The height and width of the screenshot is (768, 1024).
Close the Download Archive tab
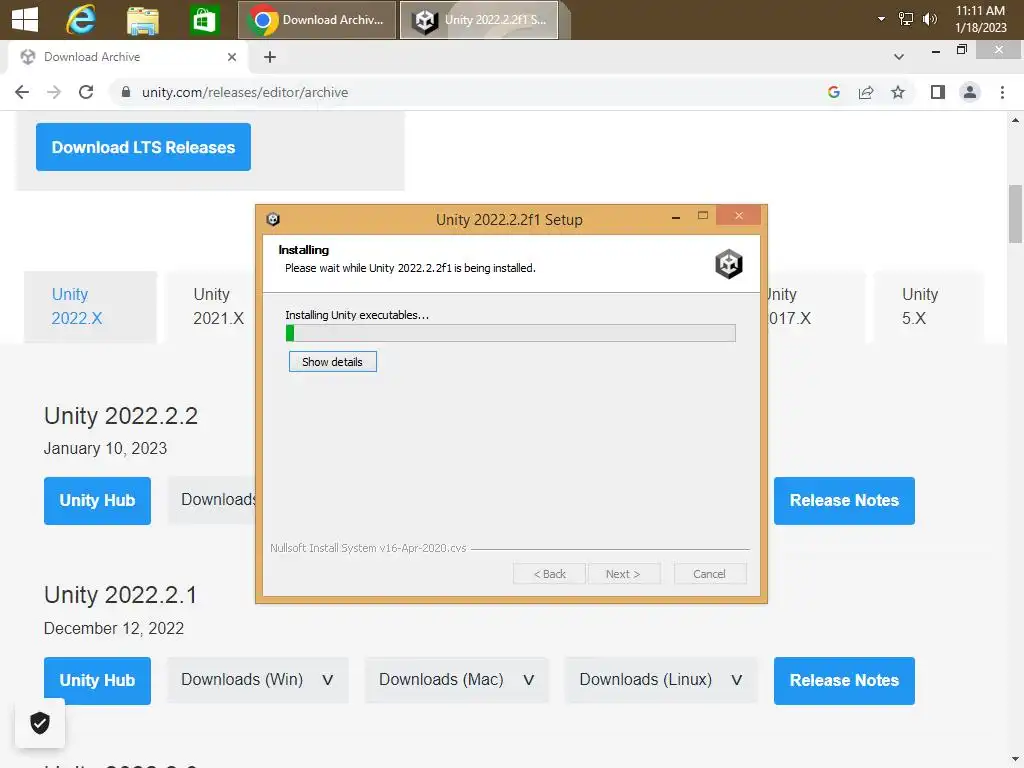pos(231,57)
